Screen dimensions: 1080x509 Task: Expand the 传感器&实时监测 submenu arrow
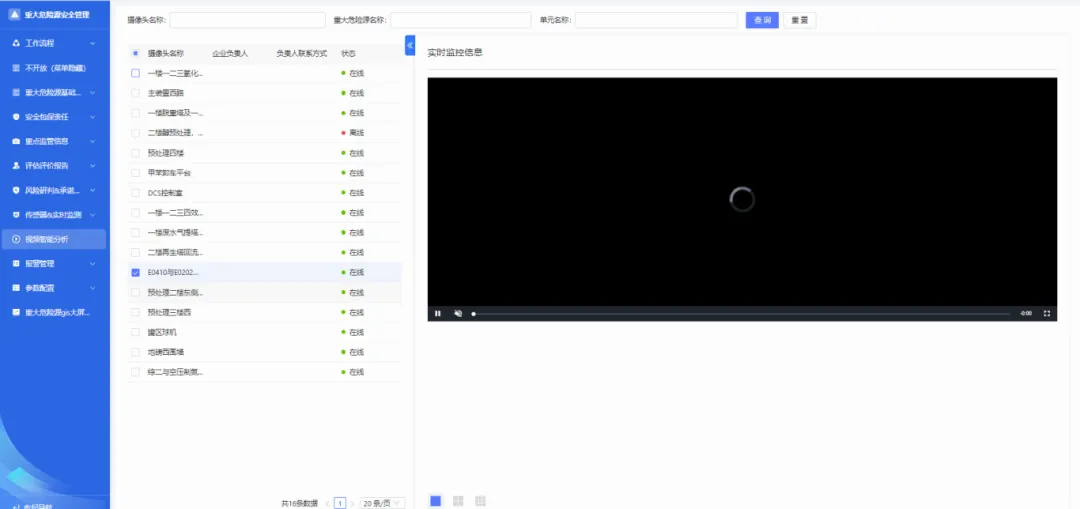point(92,215)
